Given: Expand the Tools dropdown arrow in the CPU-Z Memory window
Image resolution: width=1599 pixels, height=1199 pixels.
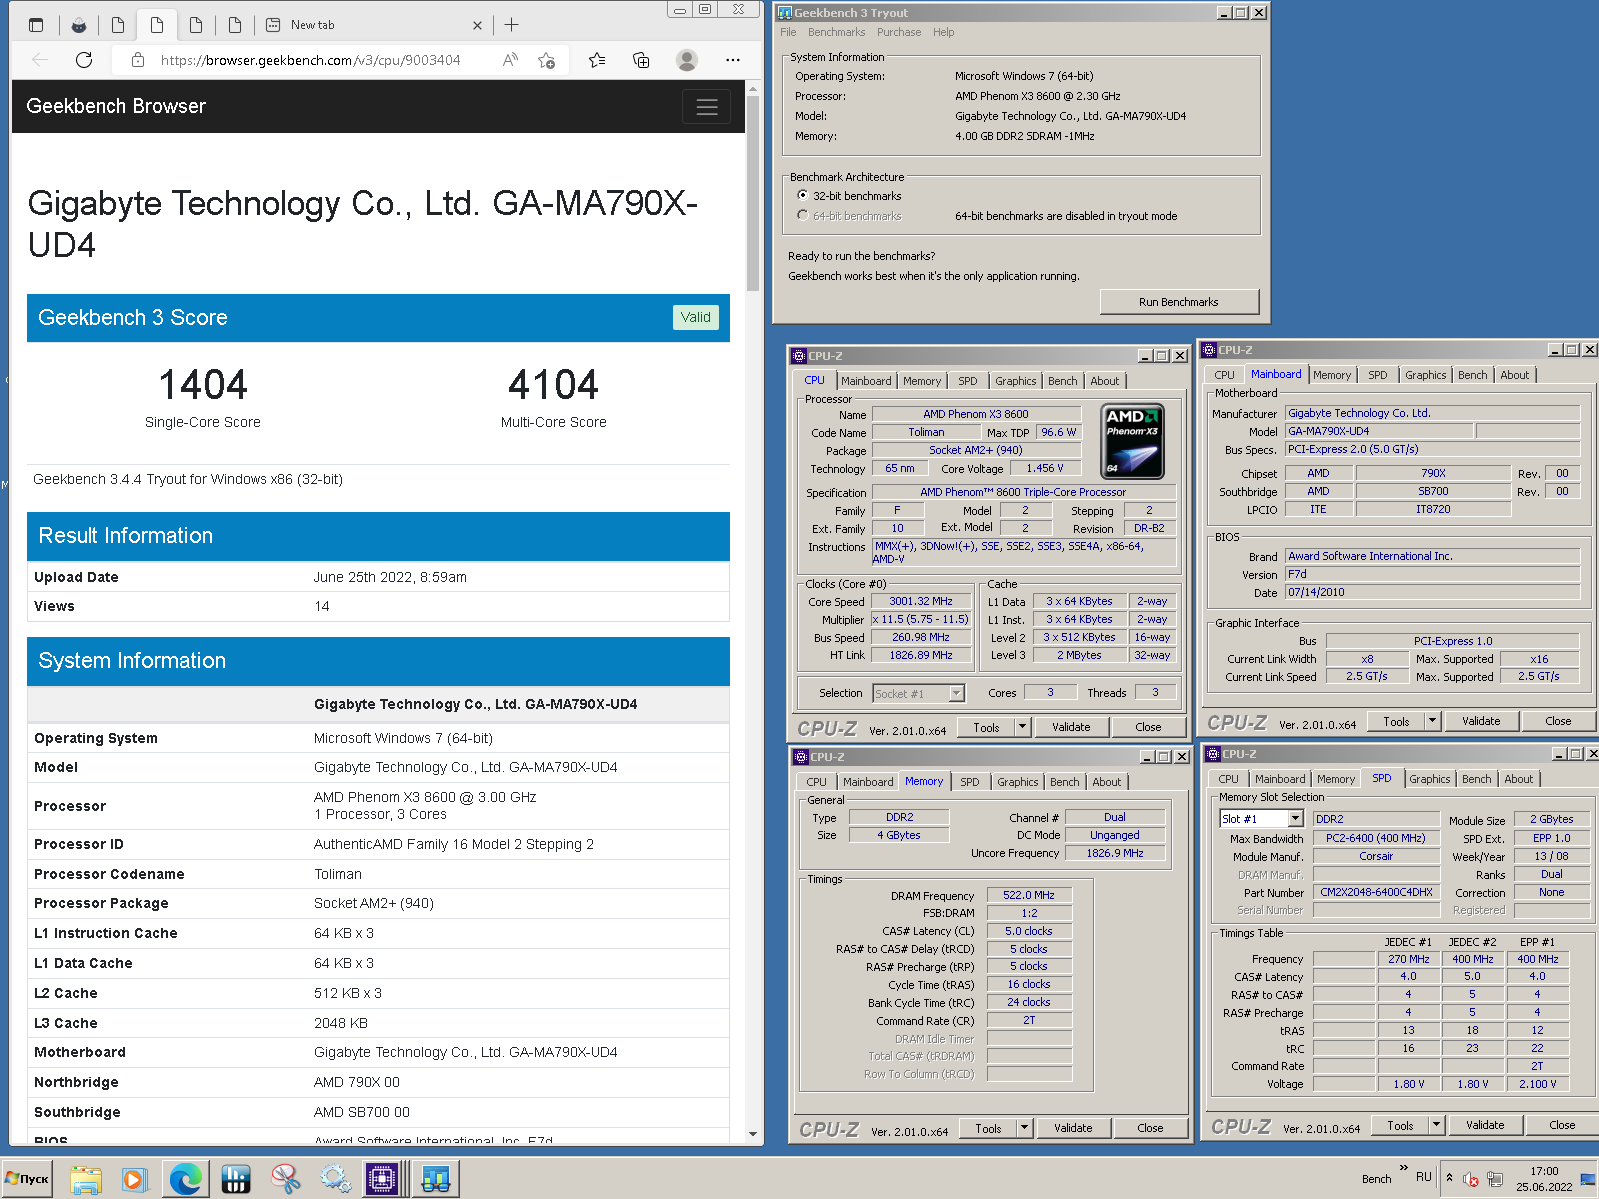Looking at the screenshot, I should pyautogui.click(x=1024, y=1128).
